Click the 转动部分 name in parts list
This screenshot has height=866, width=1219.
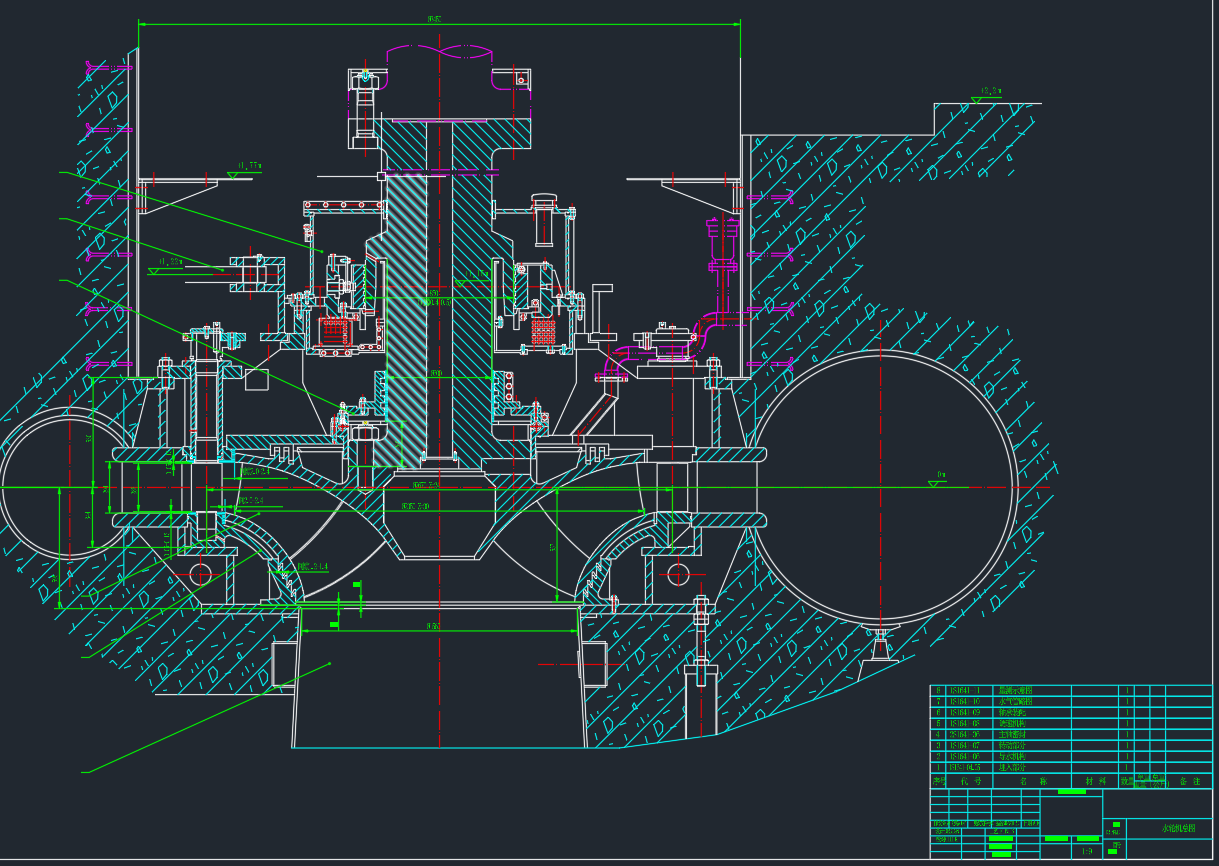point(1012,746)
